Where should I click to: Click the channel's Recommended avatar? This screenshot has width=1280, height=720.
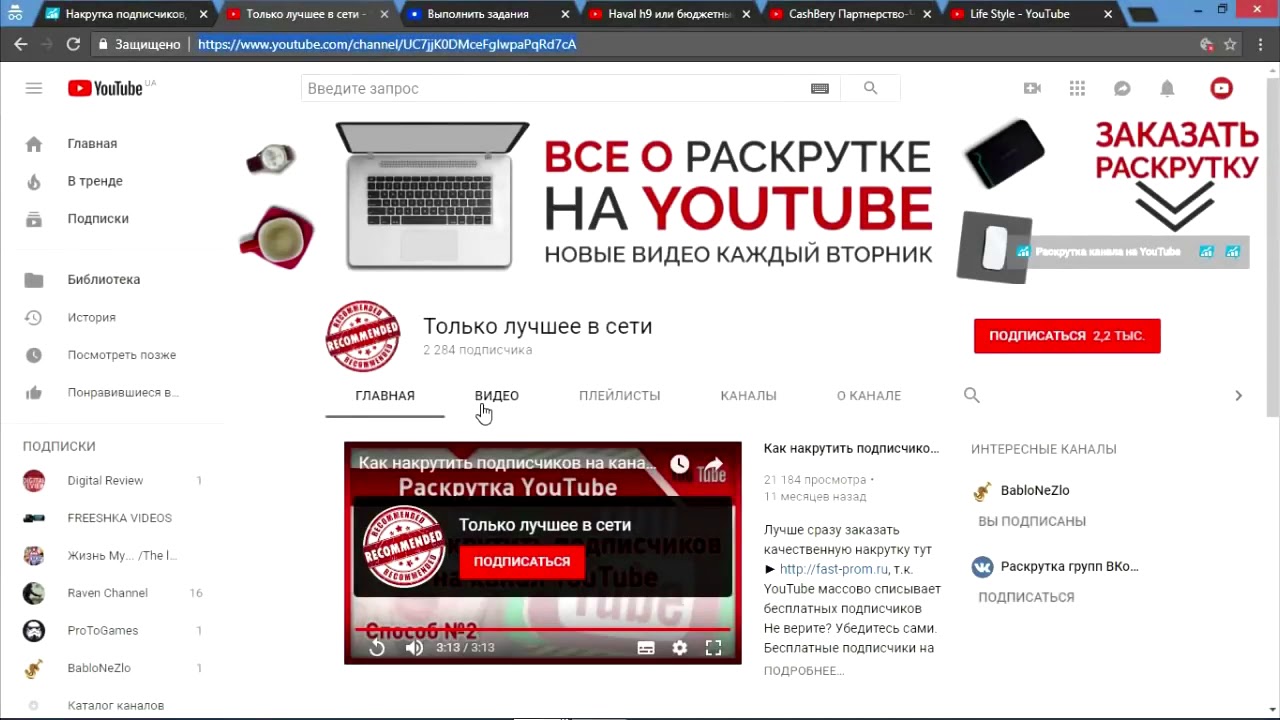363,335
